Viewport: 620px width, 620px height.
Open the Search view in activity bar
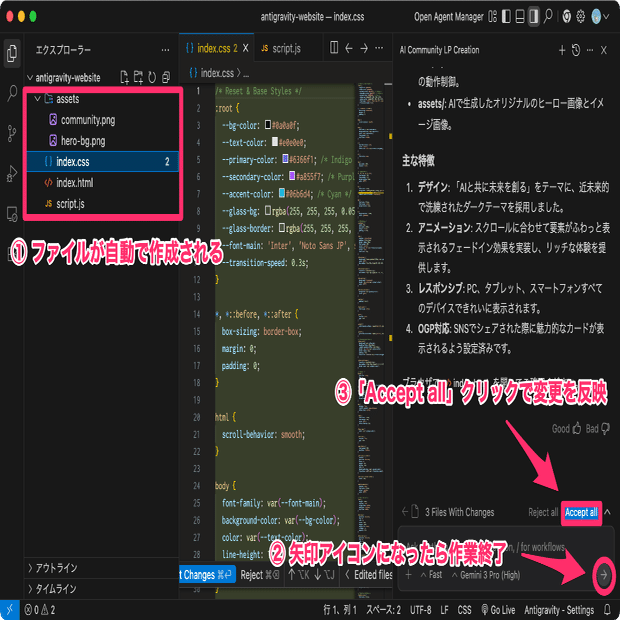(12, 93)
